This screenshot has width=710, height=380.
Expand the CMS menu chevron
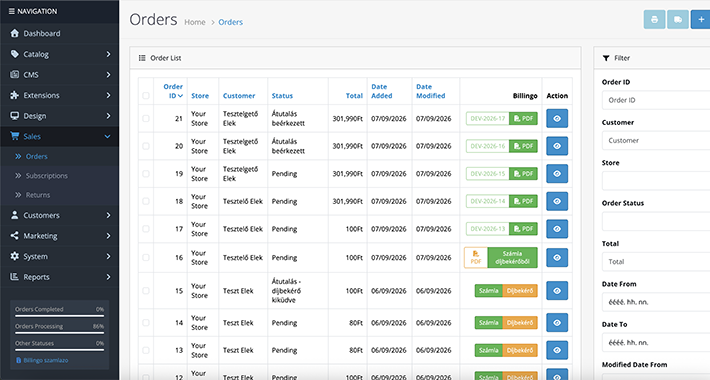tap(108, 74)
